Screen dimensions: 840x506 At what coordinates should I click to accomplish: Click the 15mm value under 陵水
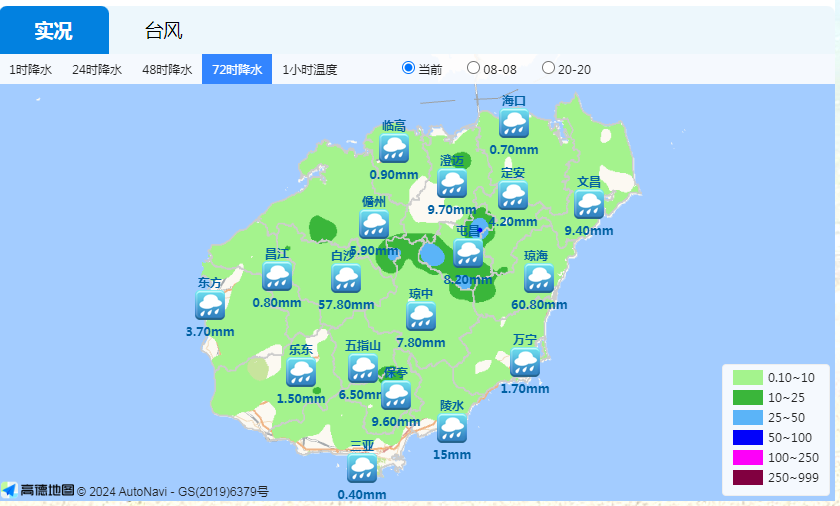pos(452,455)
